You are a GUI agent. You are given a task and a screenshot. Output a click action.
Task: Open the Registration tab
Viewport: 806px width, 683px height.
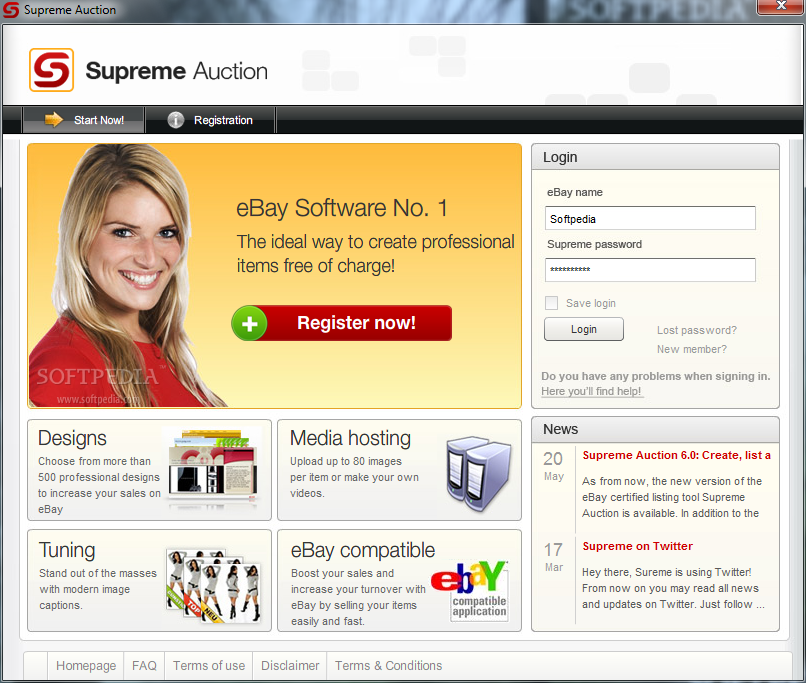[x=210, y=120]
